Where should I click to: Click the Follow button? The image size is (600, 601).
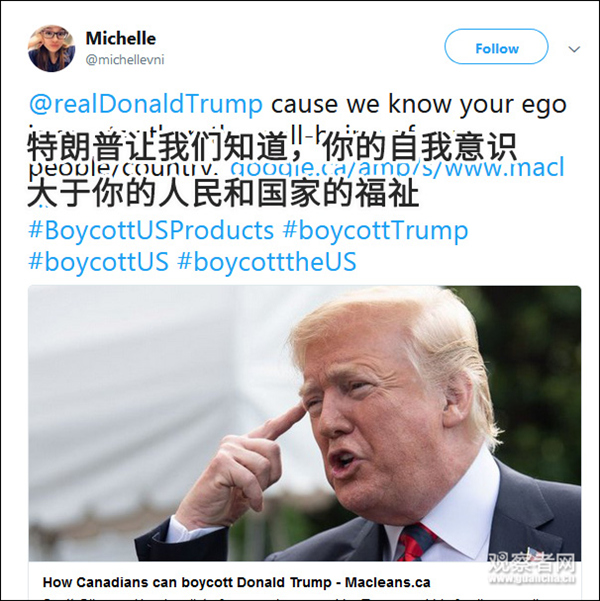coord(496,47)
